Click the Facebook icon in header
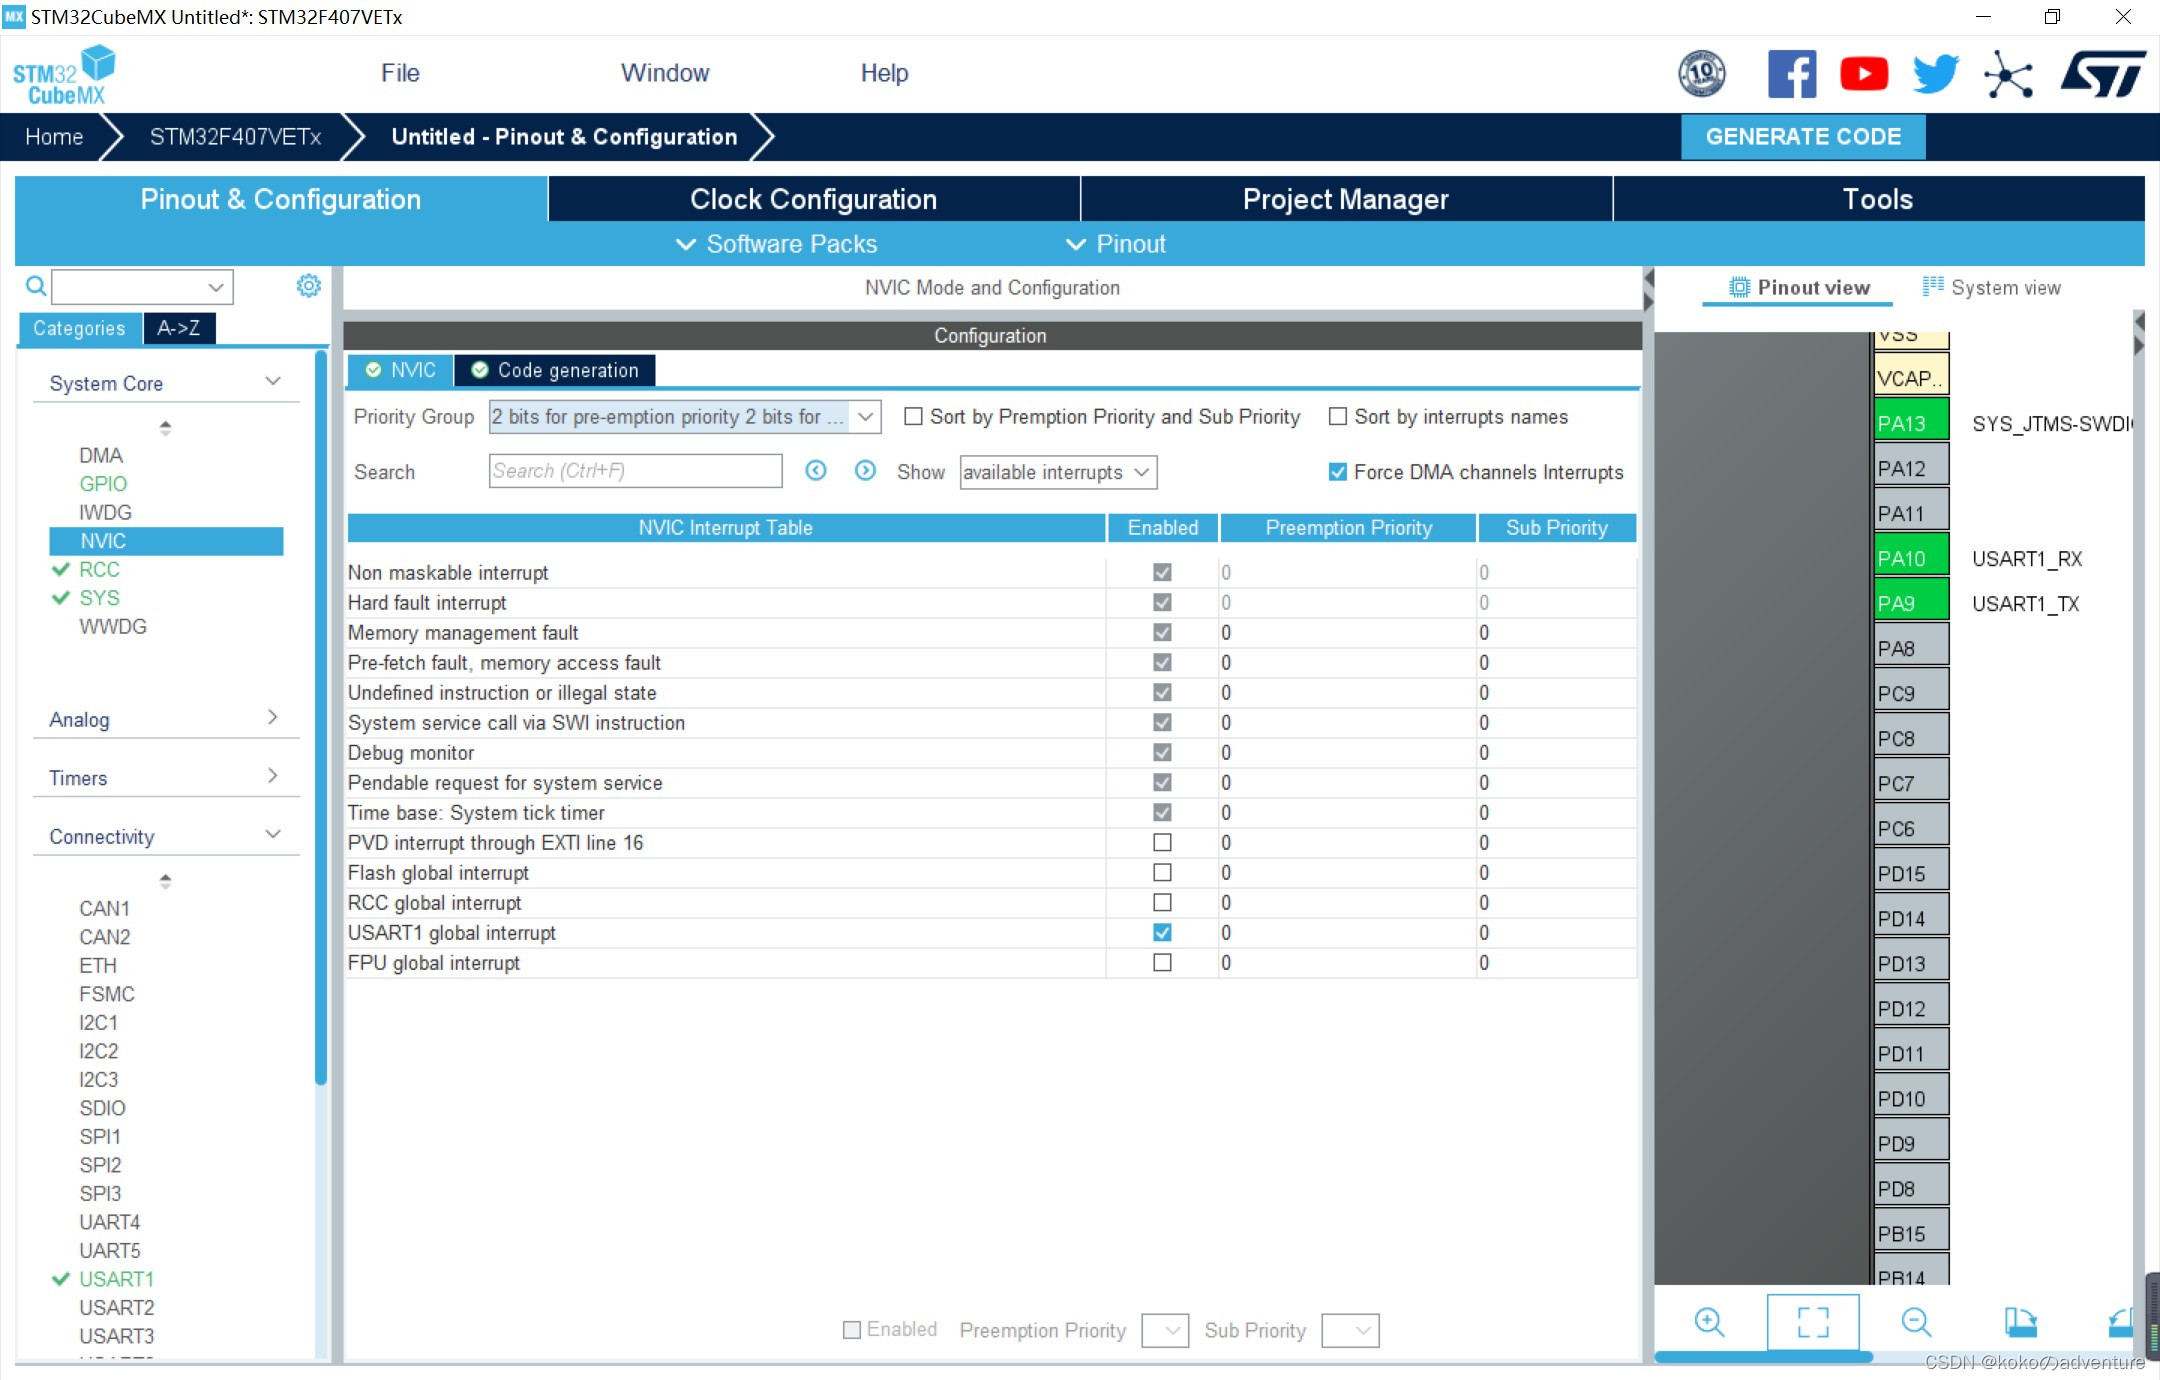The image size is (2160, 1380). [1792, 74]
